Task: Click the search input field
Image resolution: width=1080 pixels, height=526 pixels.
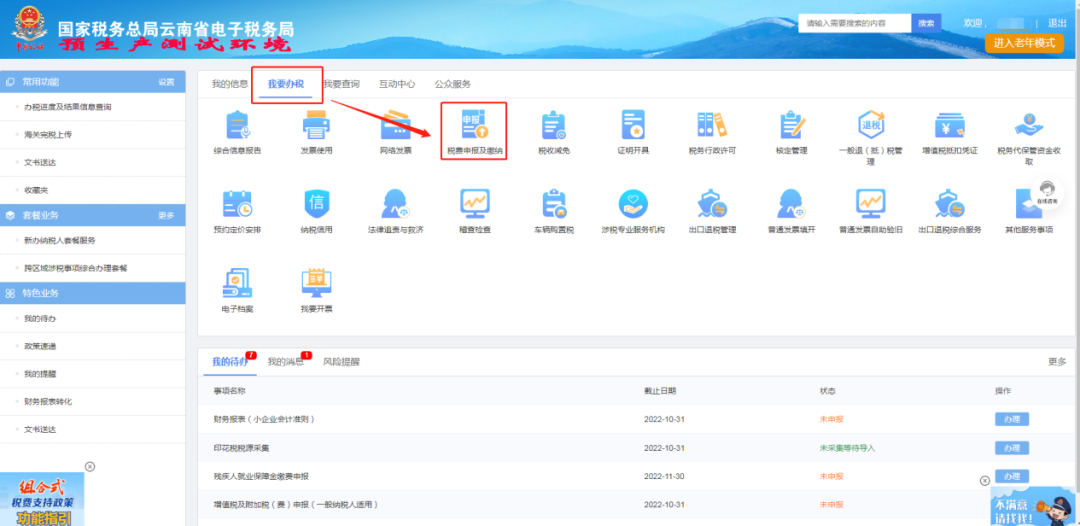Action: coord(855,23)
